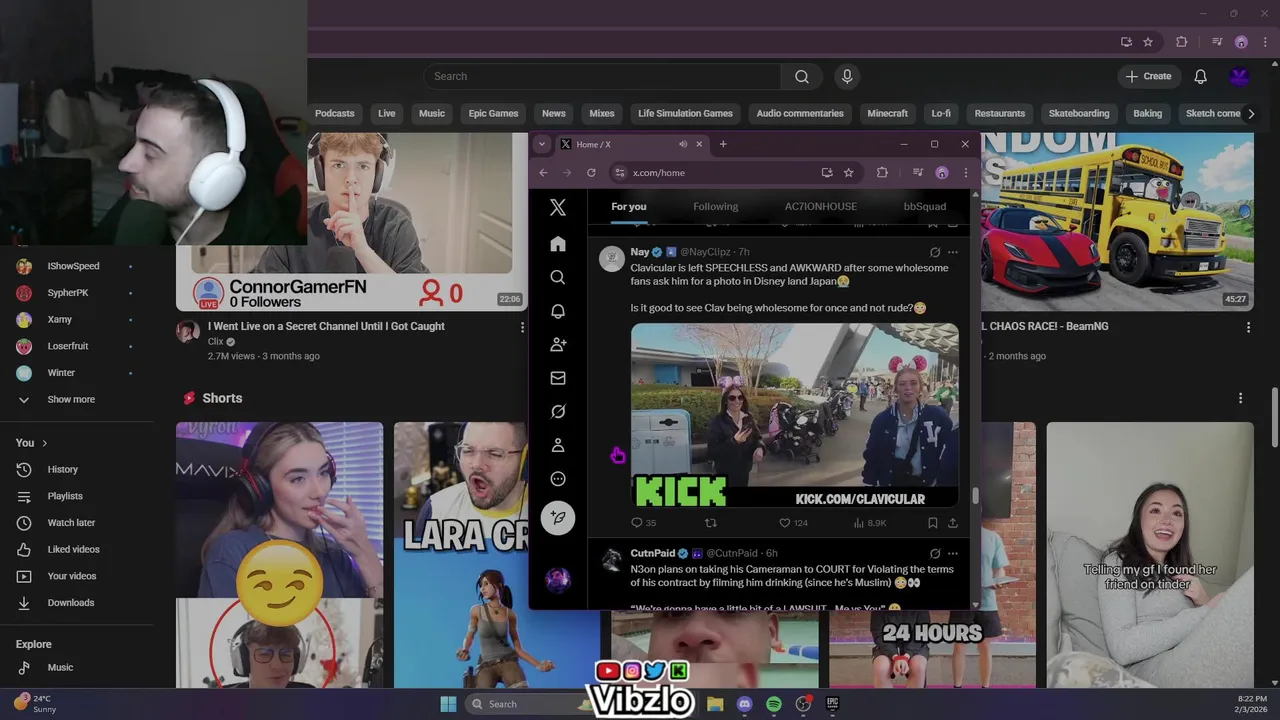Open X account avatar at sidebar bottom
Screen dimensions: 1280x720
point(558,579)
